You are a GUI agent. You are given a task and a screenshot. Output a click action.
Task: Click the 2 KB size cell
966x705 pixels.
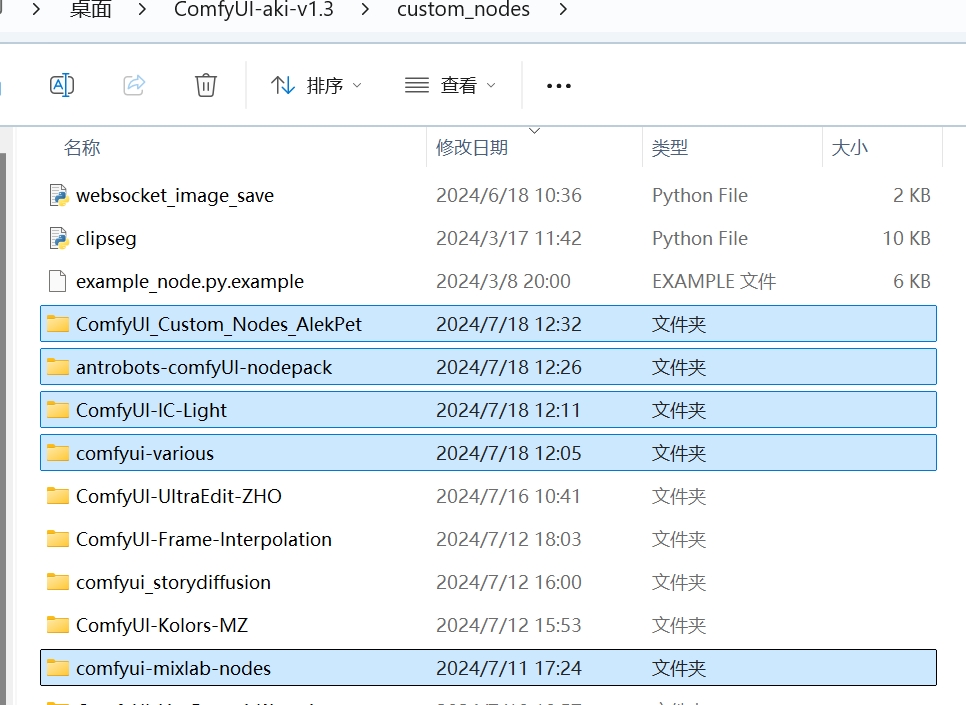[x=912, y=195]
